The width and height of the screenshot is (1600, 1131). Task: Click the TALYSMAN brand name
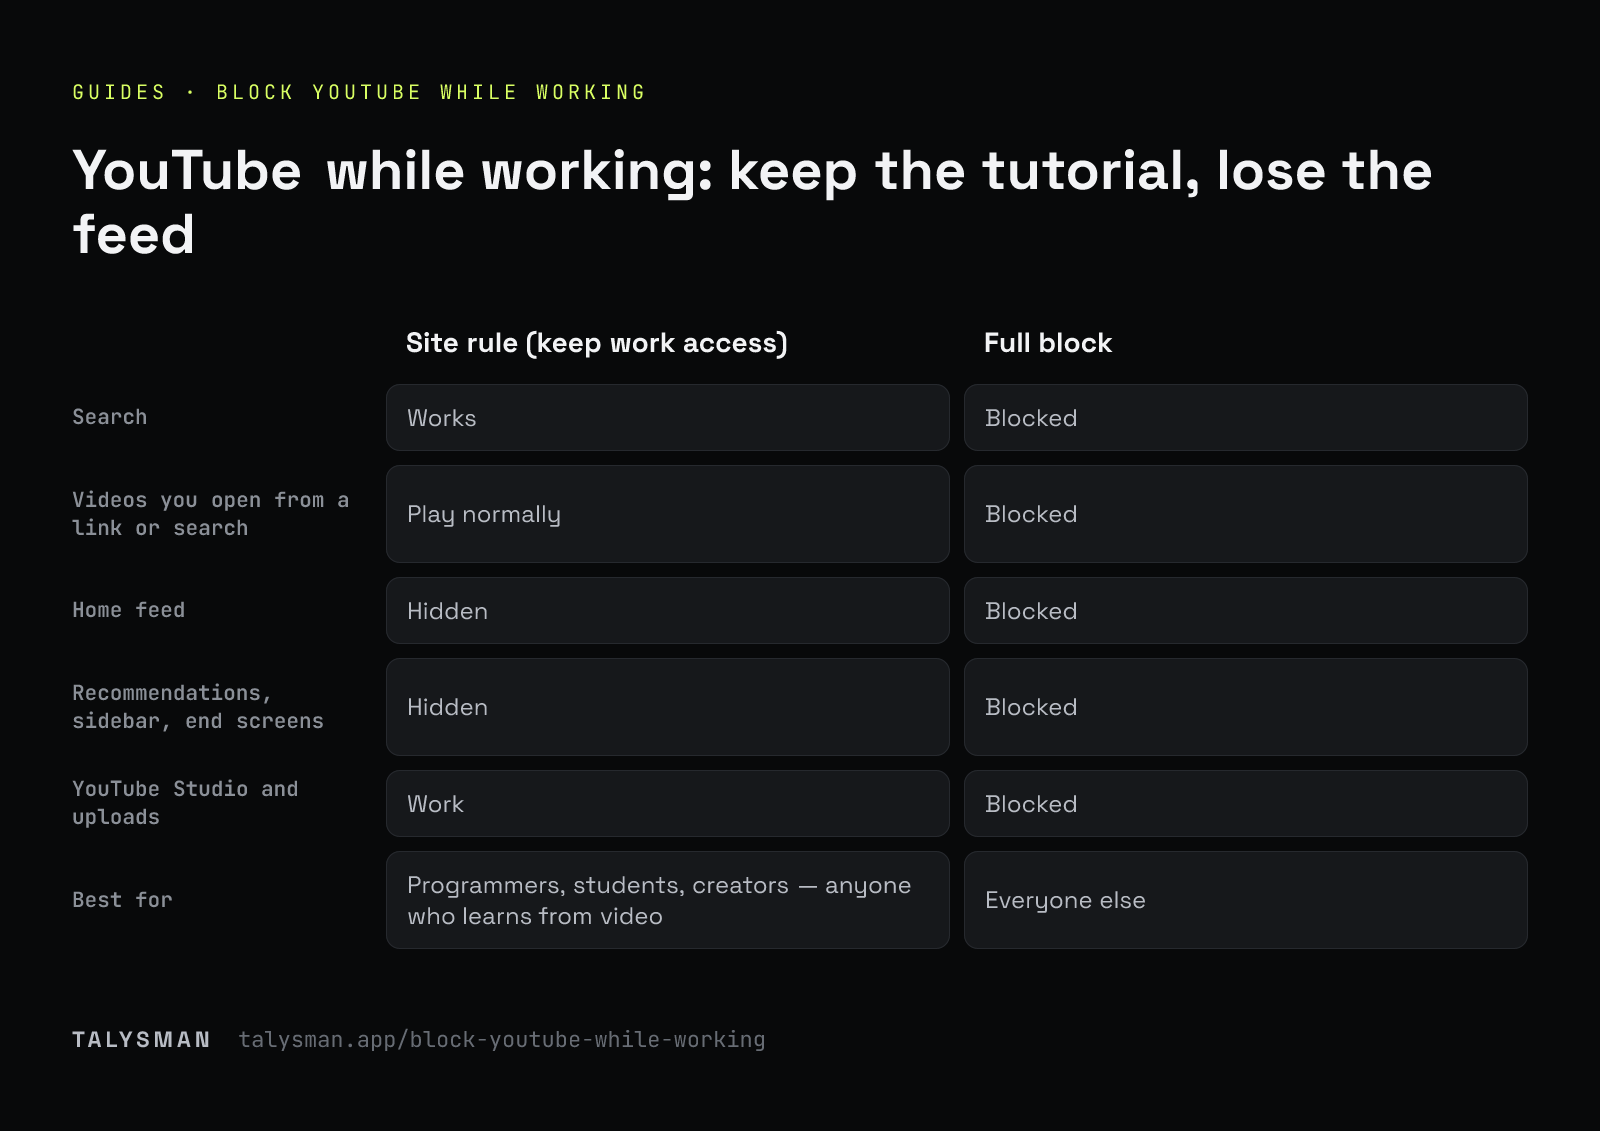click(x=141, y=1040)
